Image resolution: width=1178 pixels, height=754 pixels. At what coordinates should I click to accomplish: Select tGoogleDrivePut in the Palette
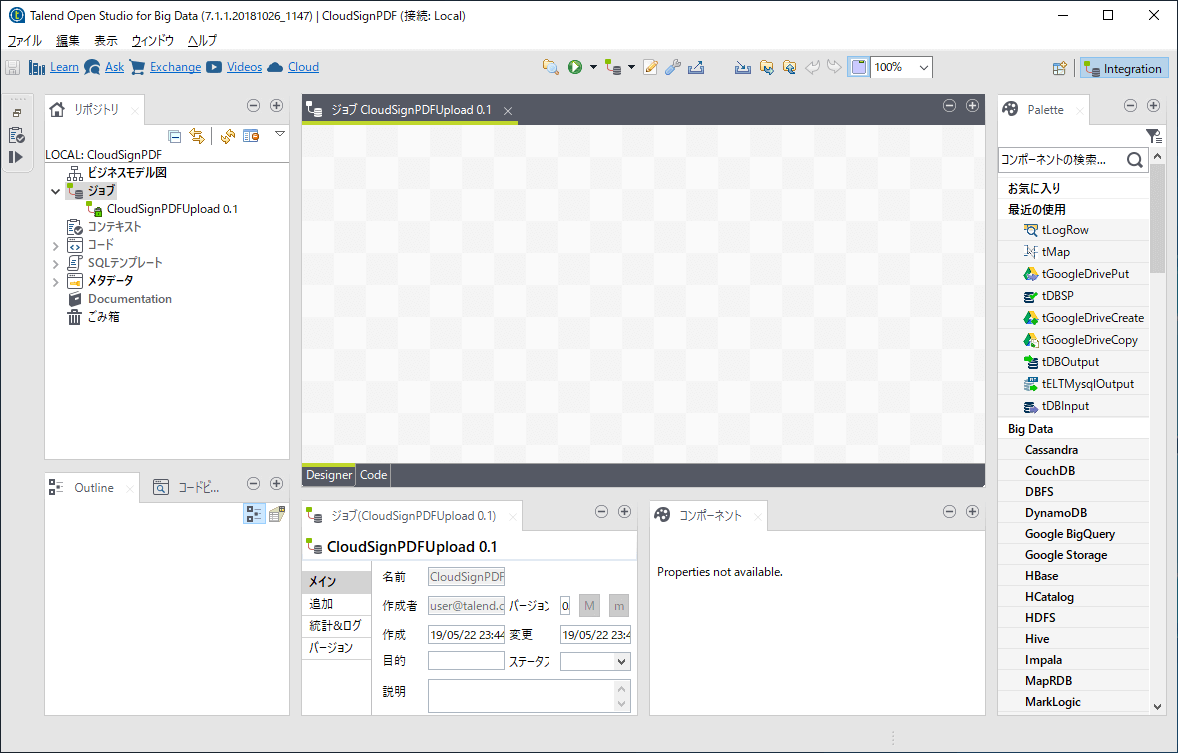1085,274
